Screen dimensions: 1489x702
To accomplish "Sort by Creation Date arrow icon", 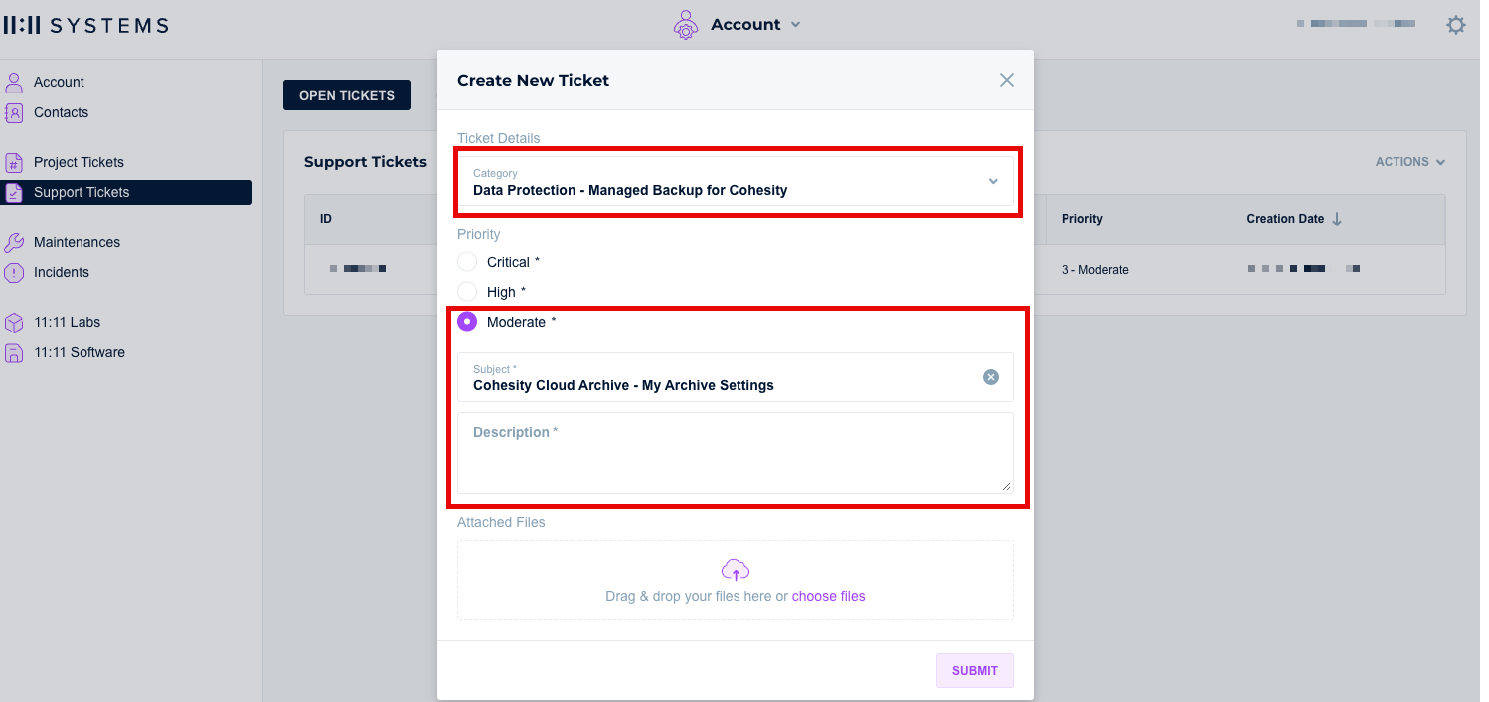I will (x=1337, y=219).
